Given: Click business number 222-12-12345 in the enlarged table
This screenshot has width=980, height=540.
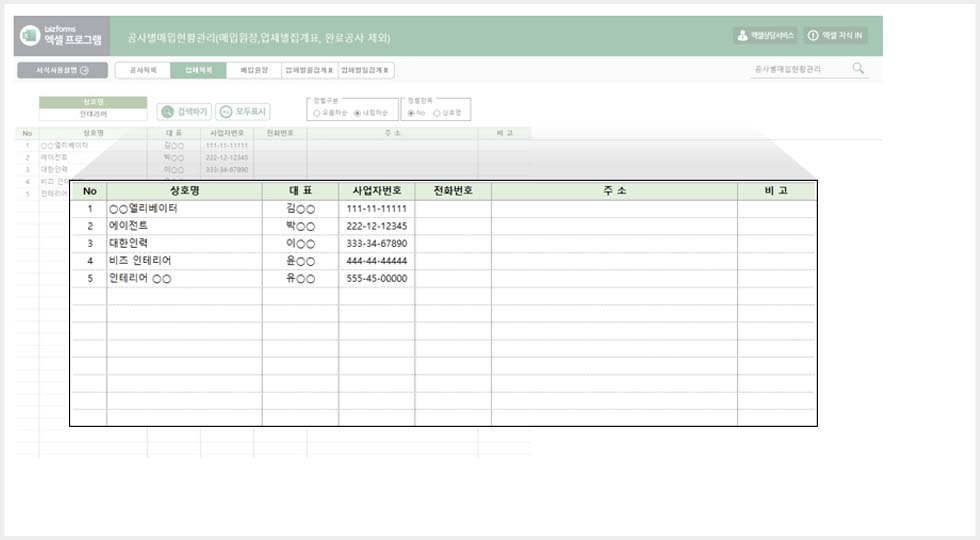Looking at the screenshot, I should point(377,226).
